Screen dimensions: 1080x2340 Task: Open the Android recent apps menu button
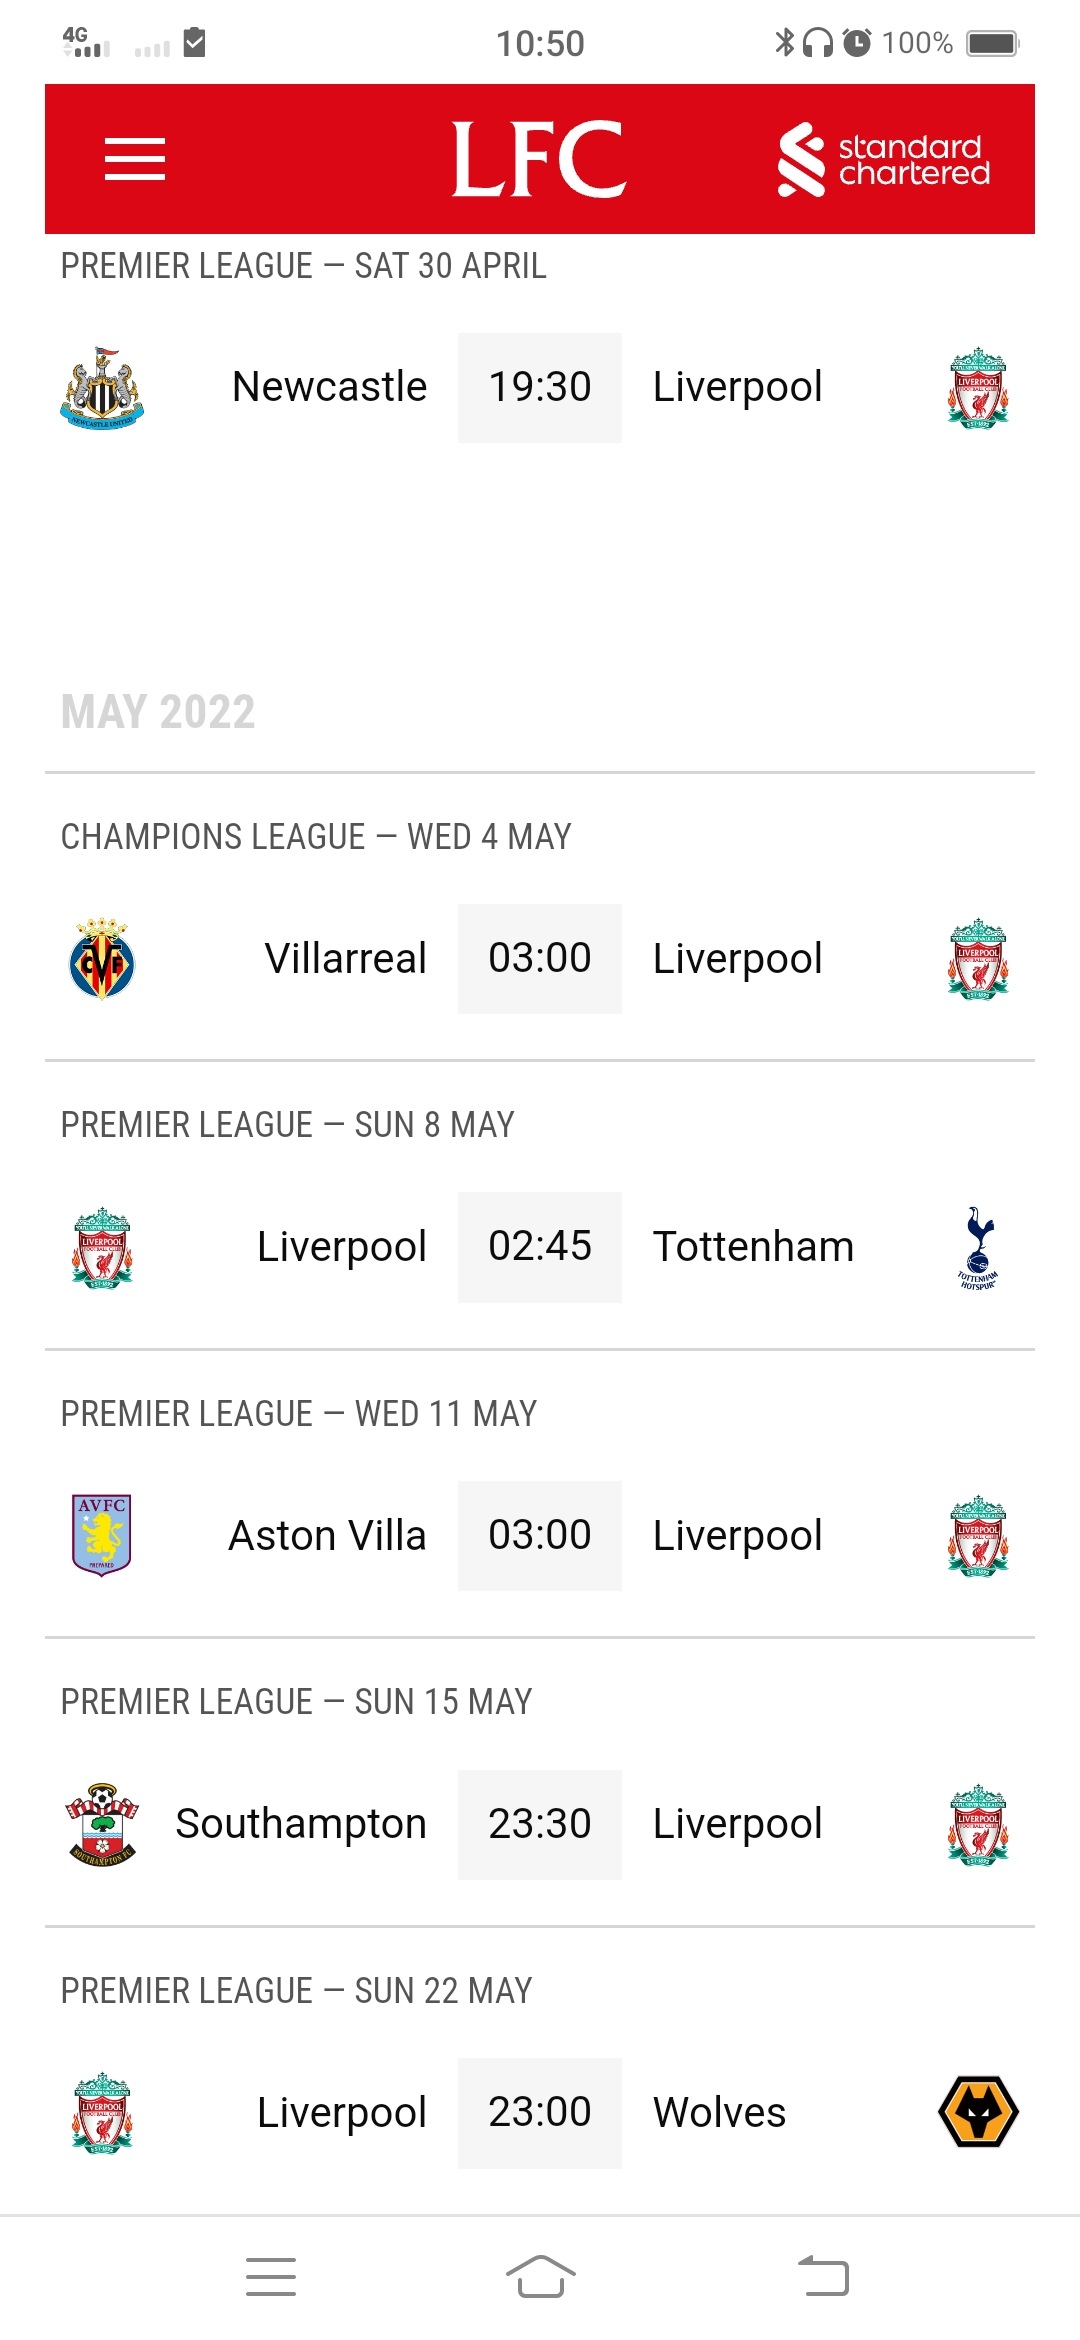coord(271,2277)
